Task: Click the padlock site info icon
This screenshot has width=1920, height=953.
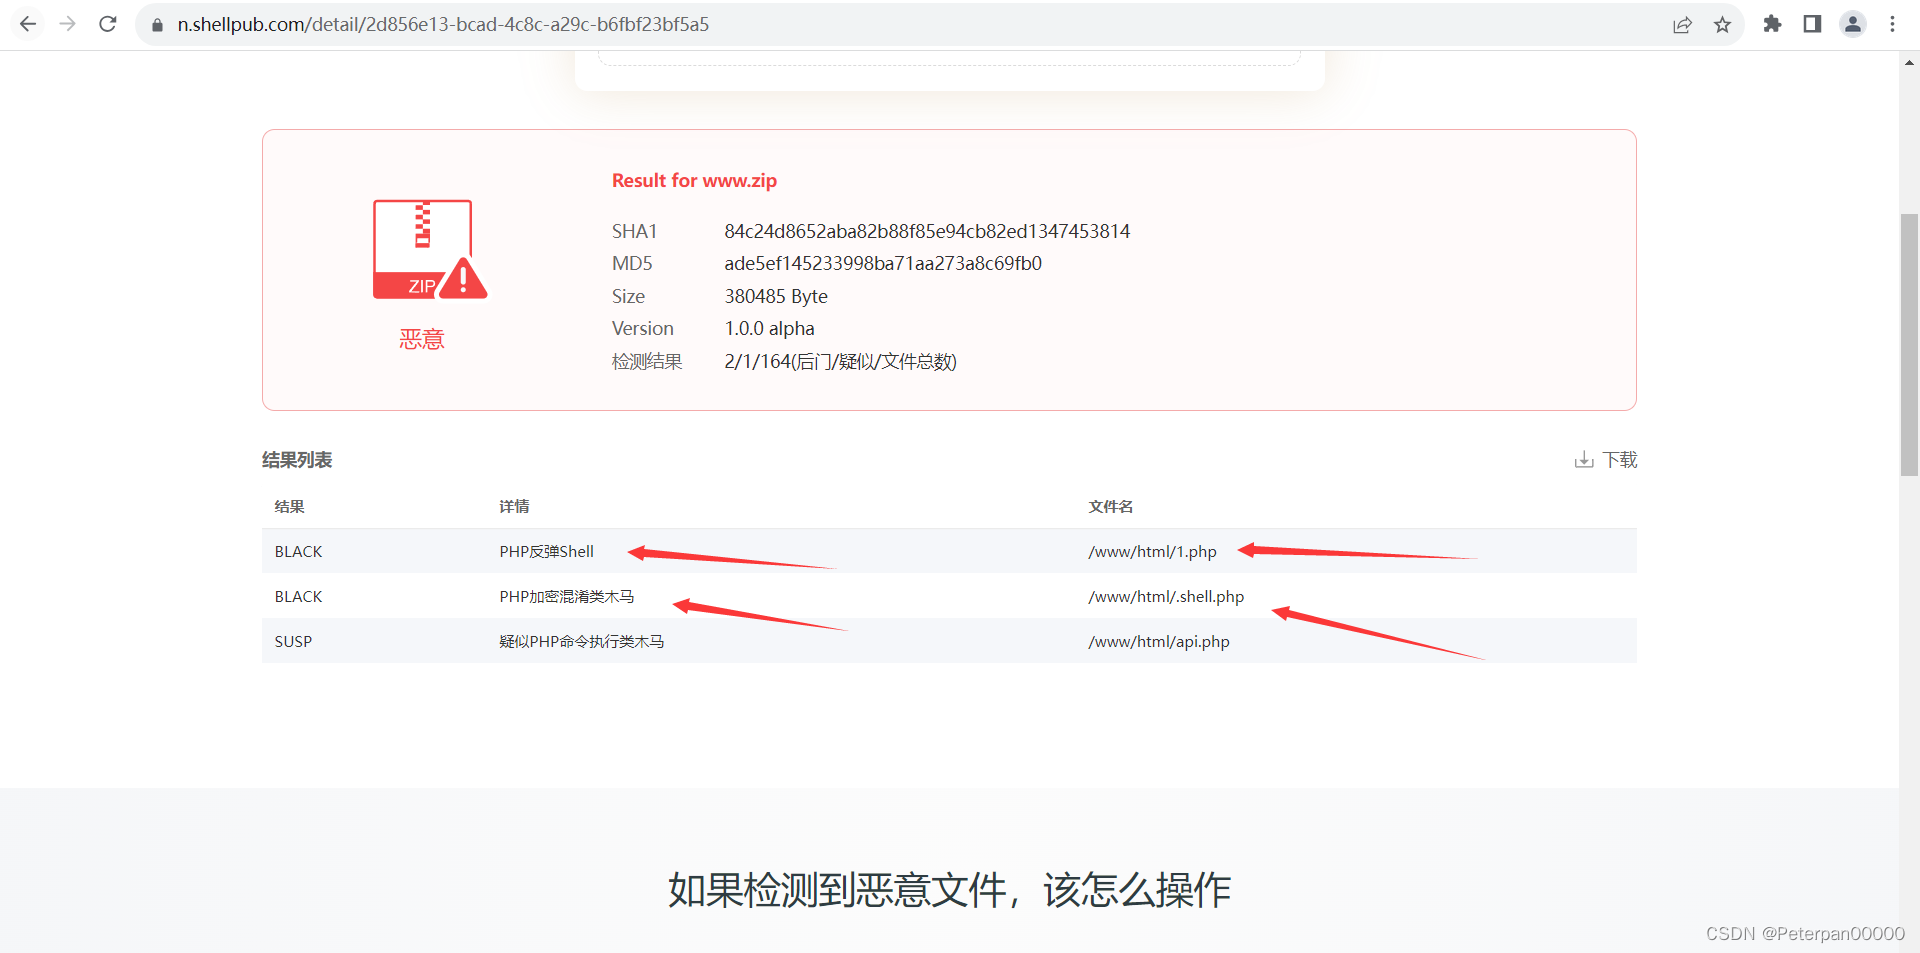Action: [x=157, y=25]
